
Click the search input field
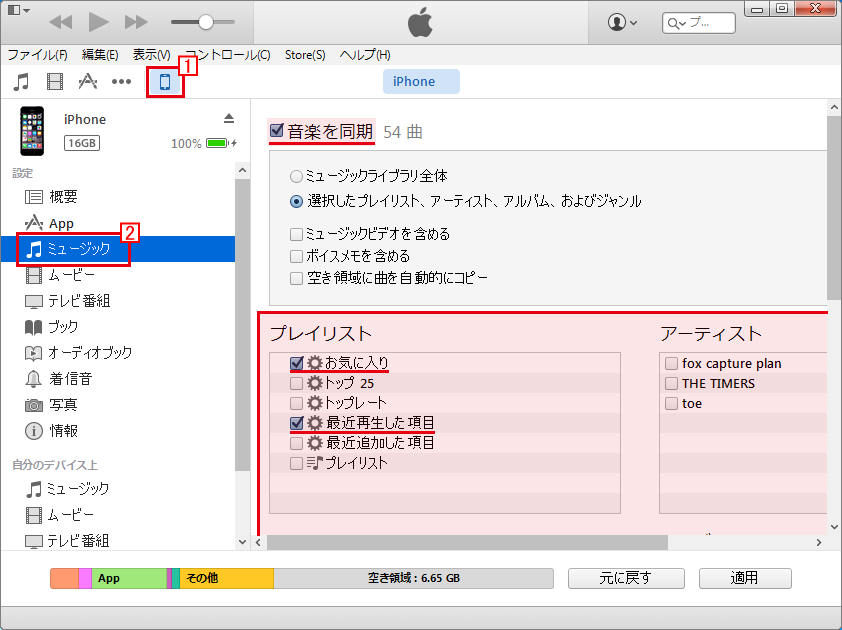[699, 23]
